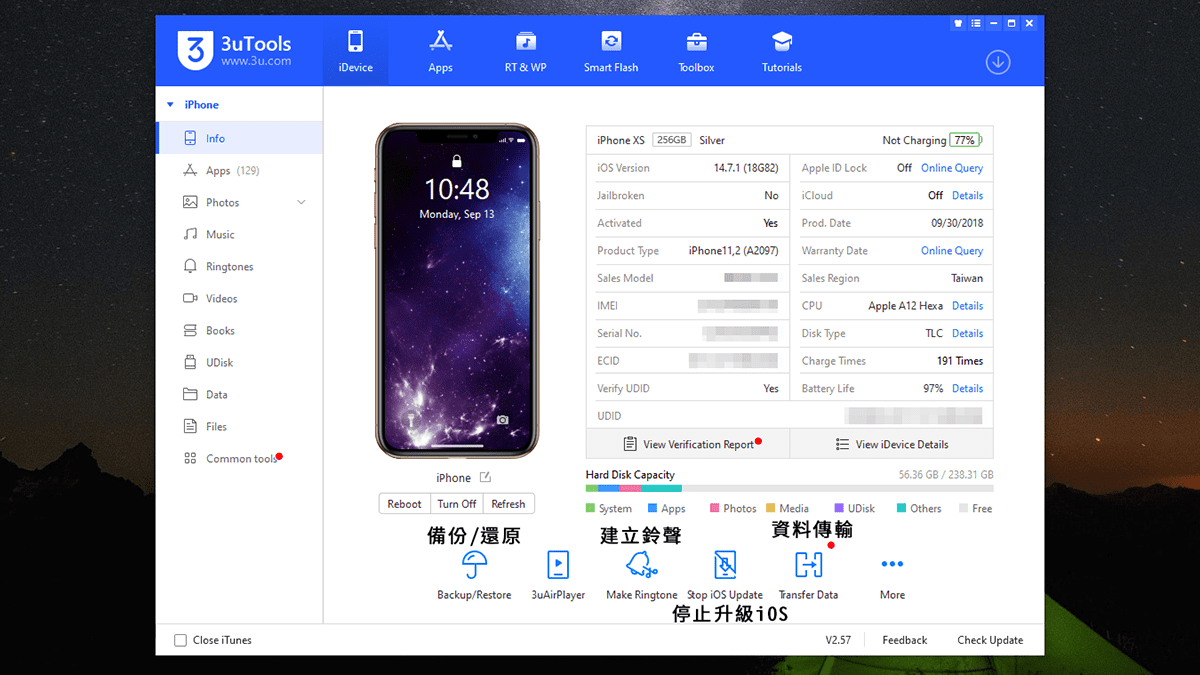The image size is (1200, 675).
Task: Enable the Close iTunes checkbox
Action: coord(180,640)
